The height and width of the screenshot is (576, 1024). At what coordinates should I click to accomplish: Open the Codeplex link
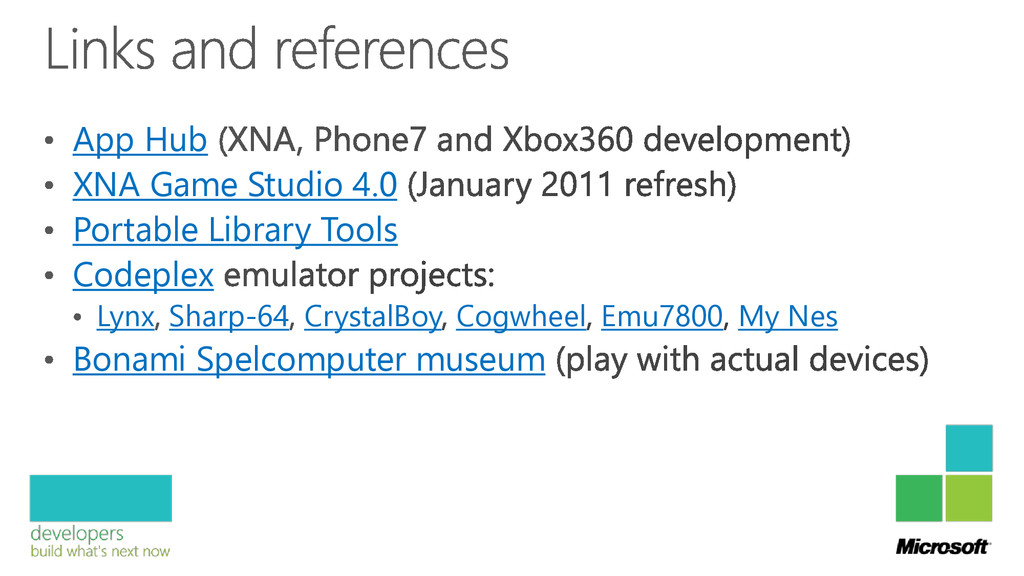pos(143,276)
